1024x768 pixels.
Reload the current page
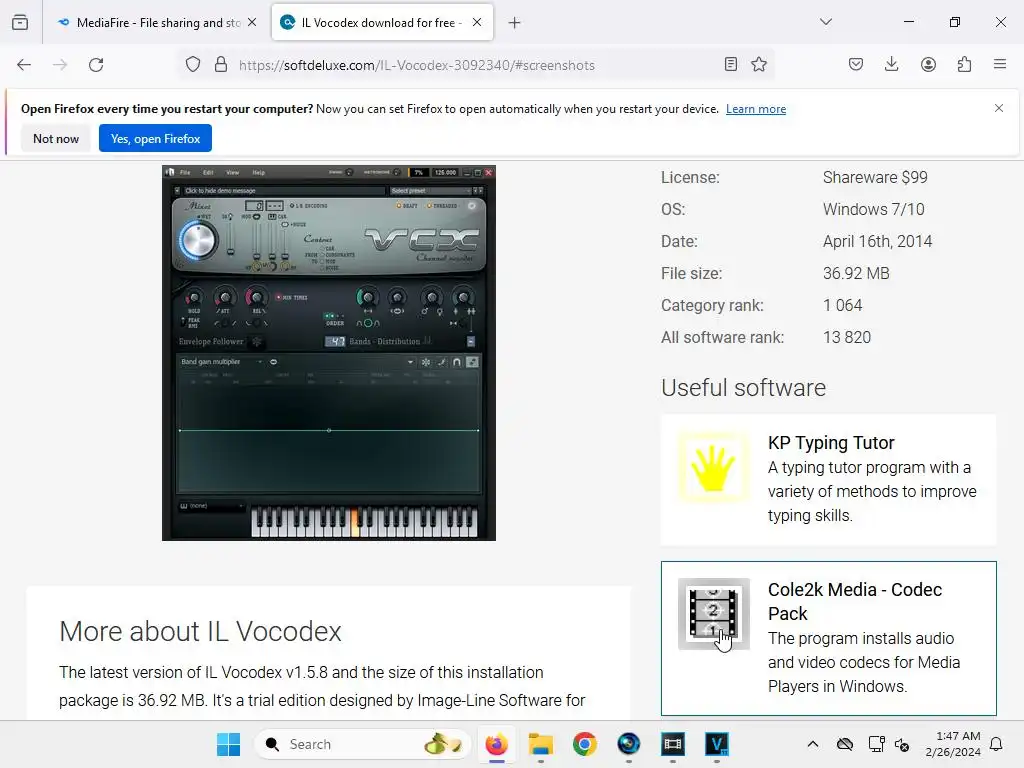96,65
